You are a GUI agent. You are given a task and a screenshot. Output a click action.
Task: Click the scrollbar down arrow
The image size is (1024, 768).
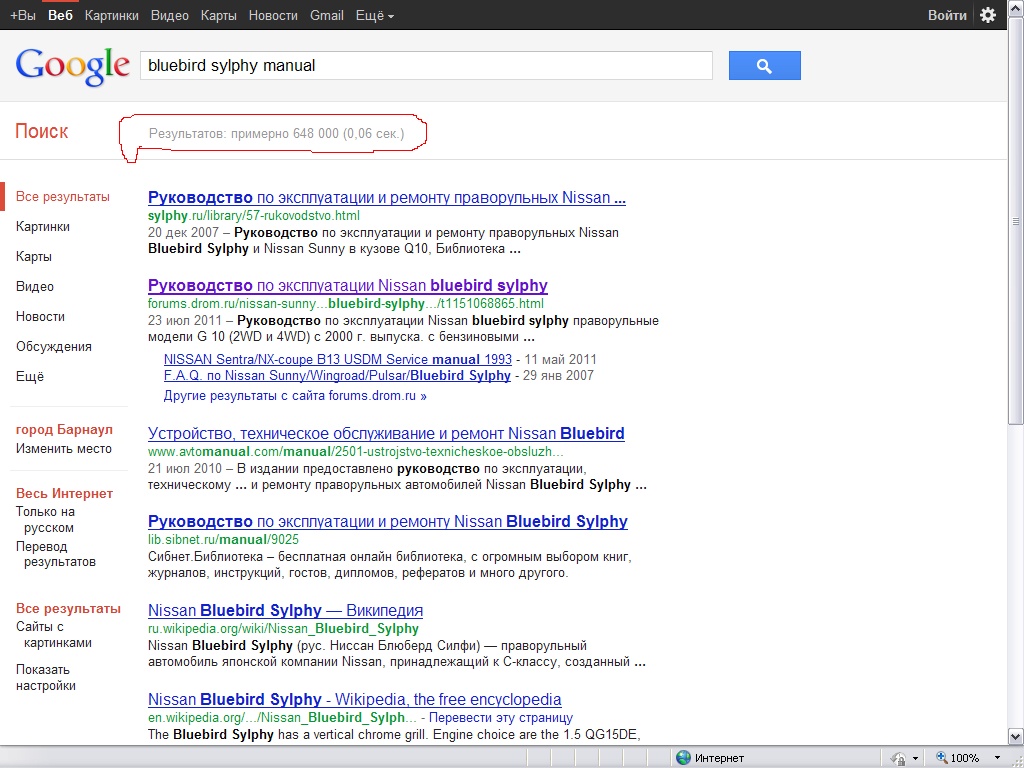1016,737
